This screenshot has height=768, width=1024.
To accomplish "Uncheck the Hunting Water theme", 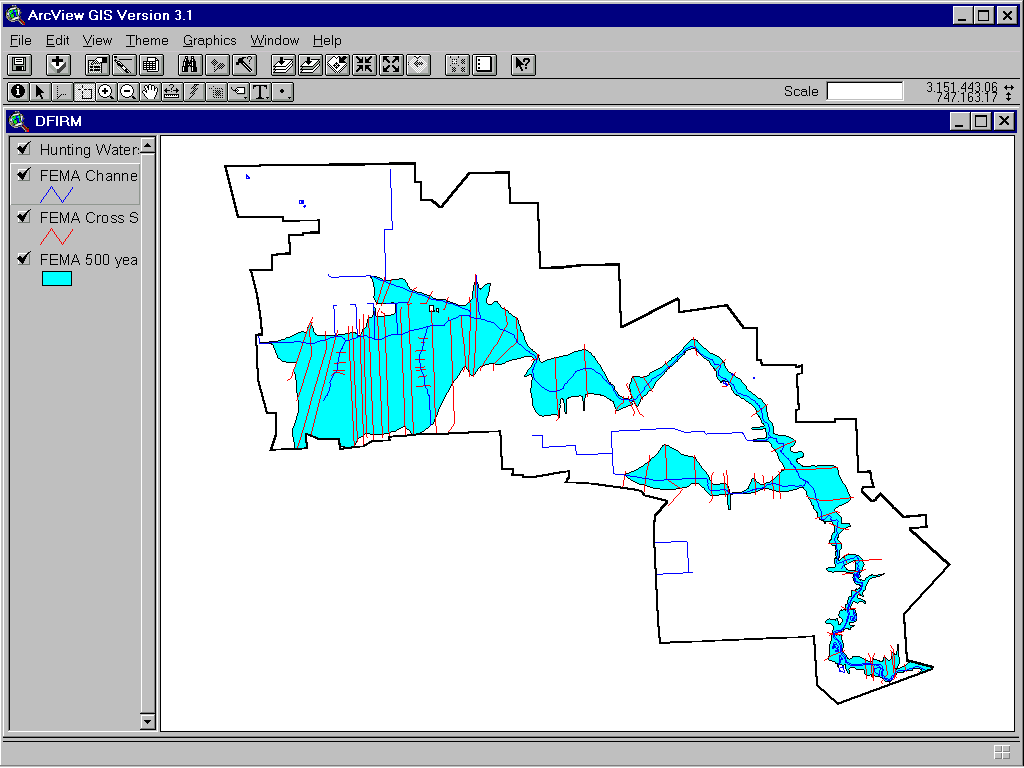I will coord(23,147).
